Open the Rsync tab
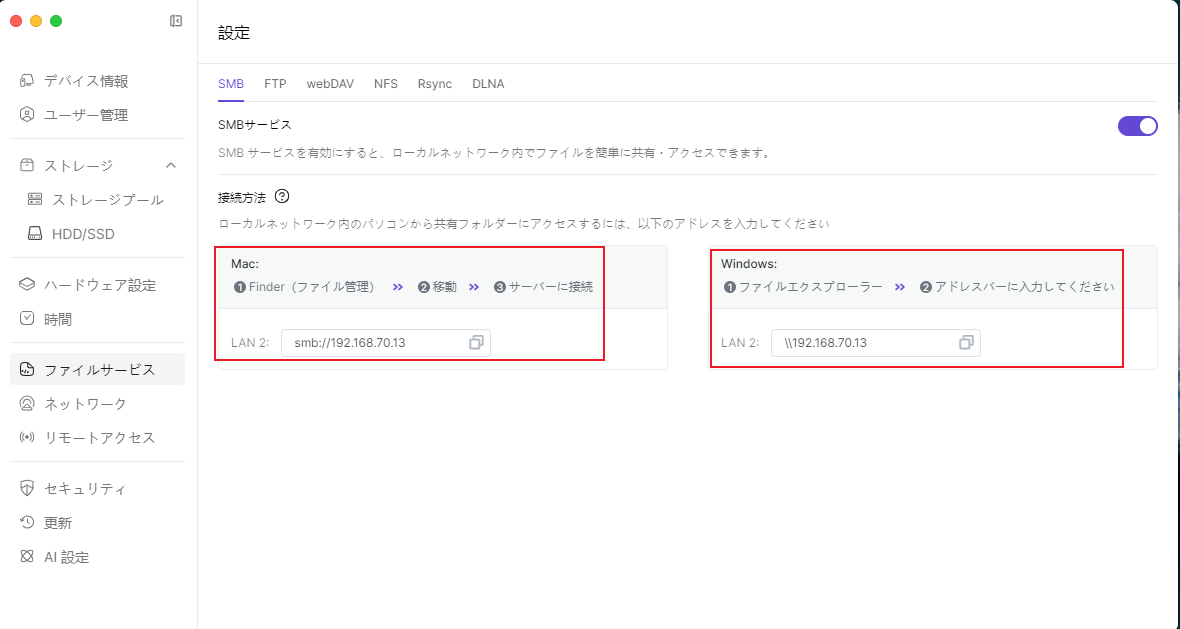This screenshot has width=1180, height=629. pyautogui.click(x=435, y=84)
